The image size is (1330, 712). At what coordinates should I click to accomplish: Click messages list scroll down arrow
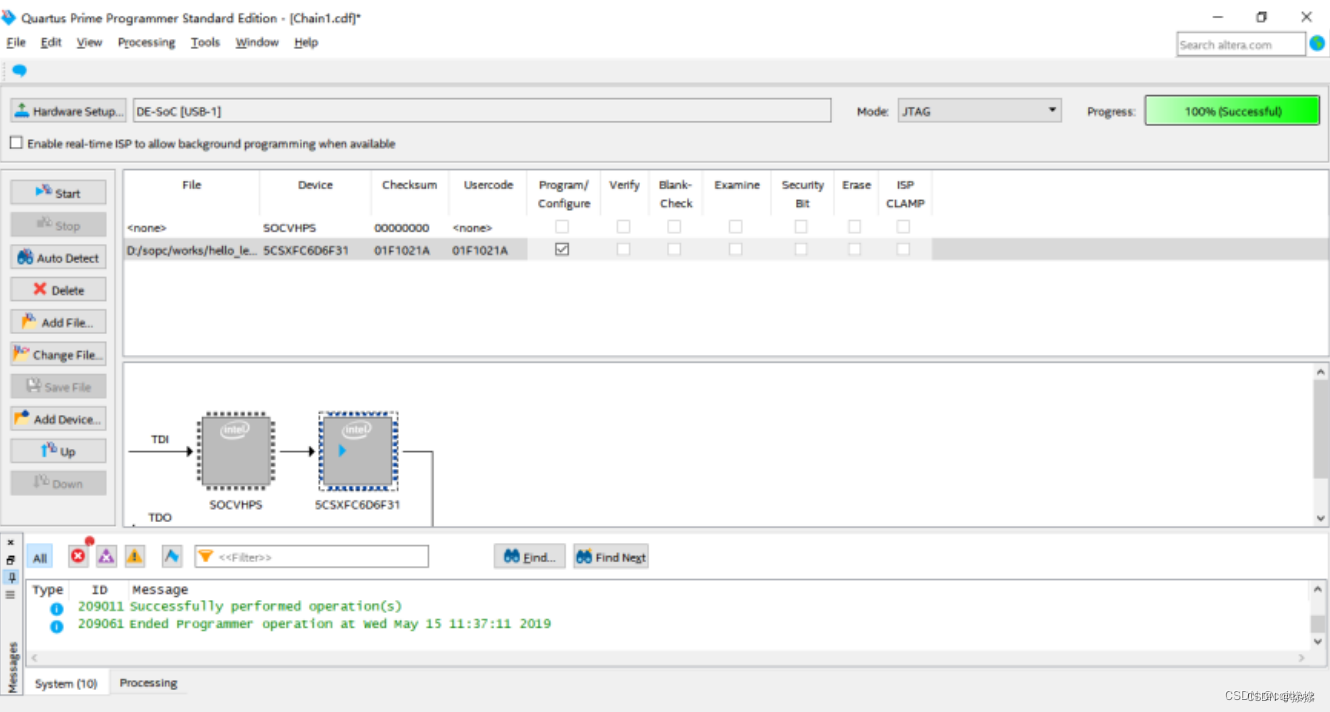pos(1318,642)
